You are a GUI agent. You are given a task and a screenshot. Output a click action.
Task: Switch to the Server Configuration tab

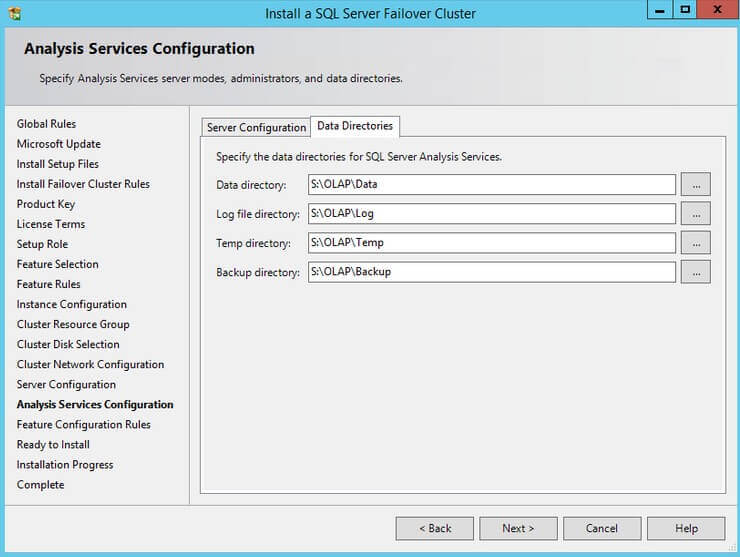(256, 128)
